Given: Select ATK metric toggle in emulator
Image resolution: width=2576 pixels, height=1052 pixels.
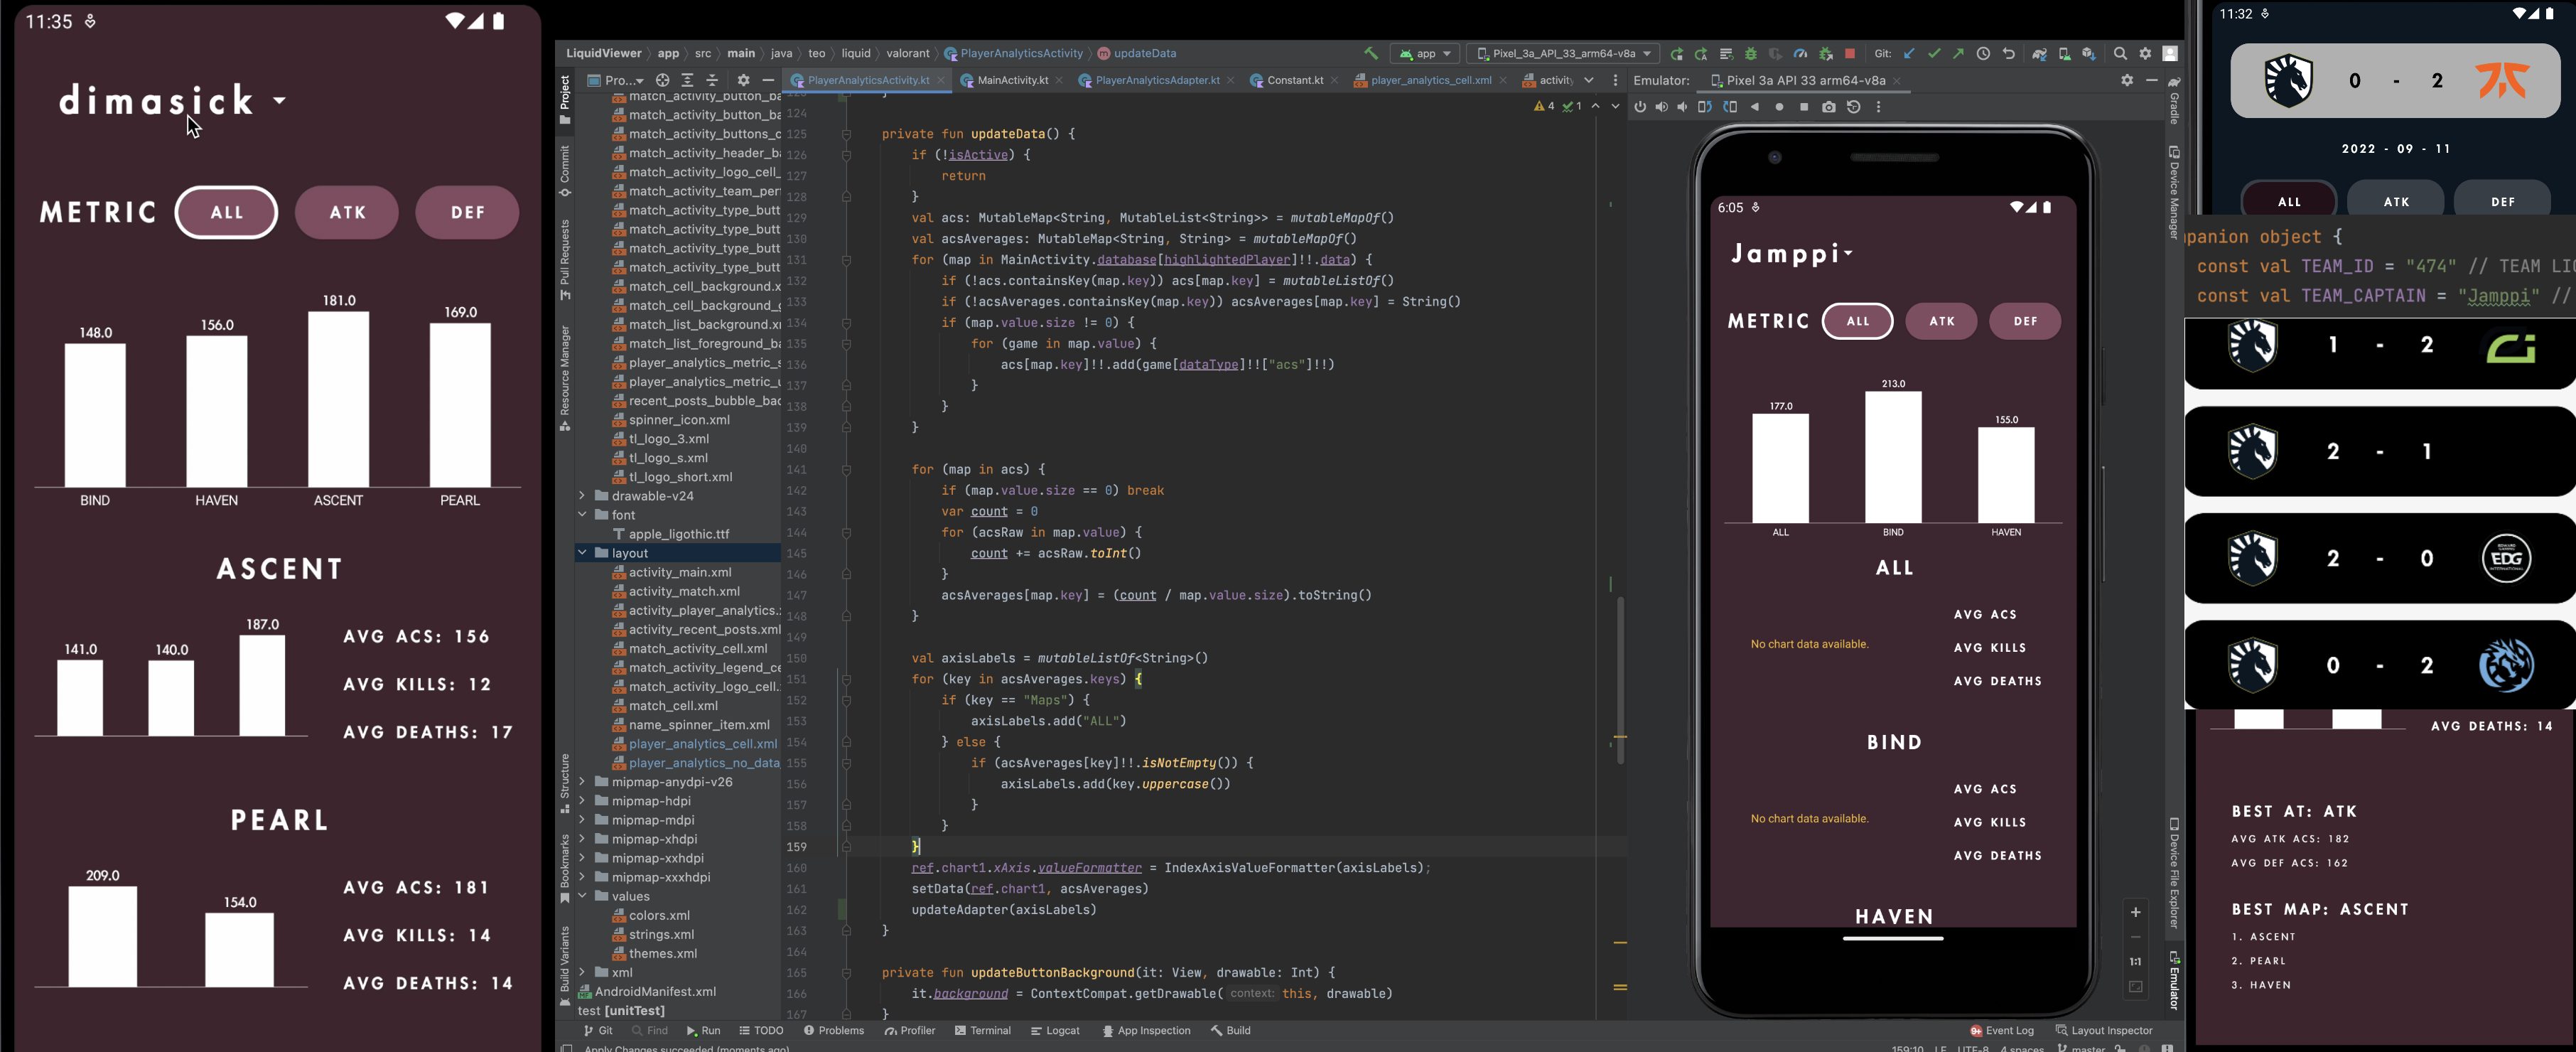Looking at the screenshot, I should 1941,321.
